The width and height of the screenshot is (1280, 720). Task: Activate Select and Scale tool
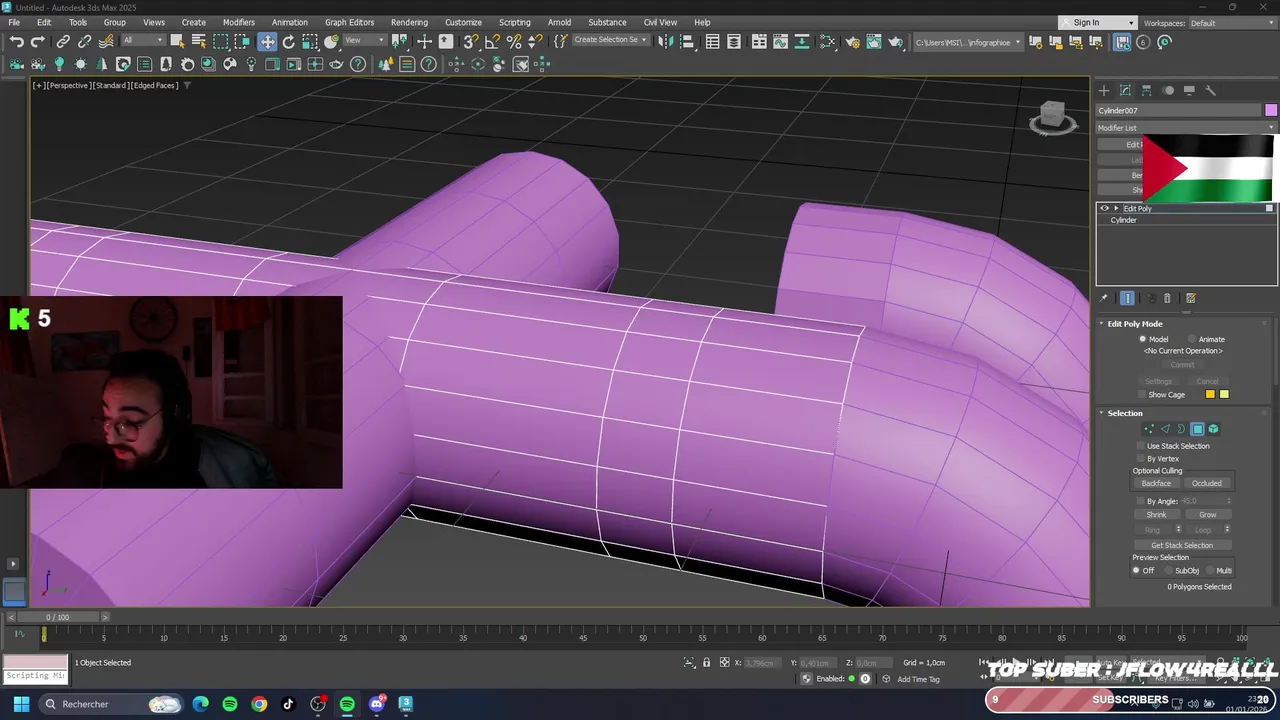tap(310, 41)
